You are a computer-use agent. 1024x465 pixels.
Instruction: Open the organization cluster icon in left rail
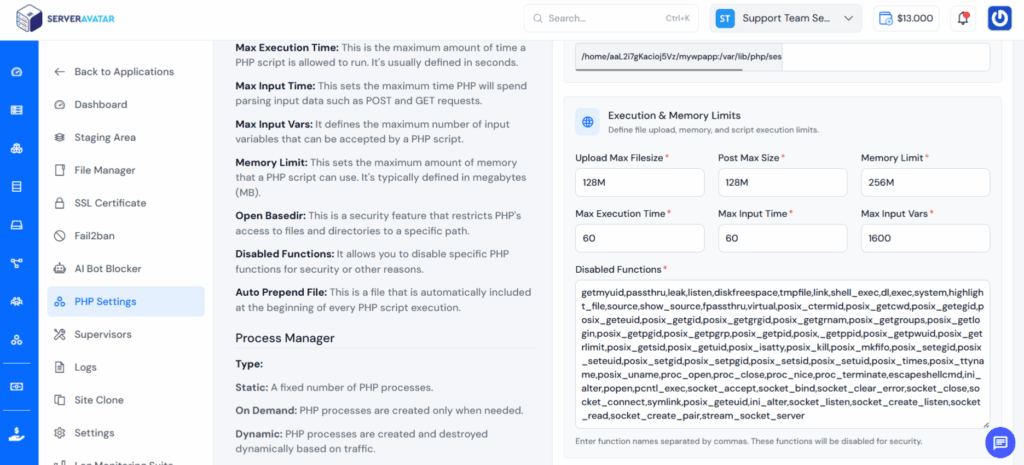pos(17,340)
